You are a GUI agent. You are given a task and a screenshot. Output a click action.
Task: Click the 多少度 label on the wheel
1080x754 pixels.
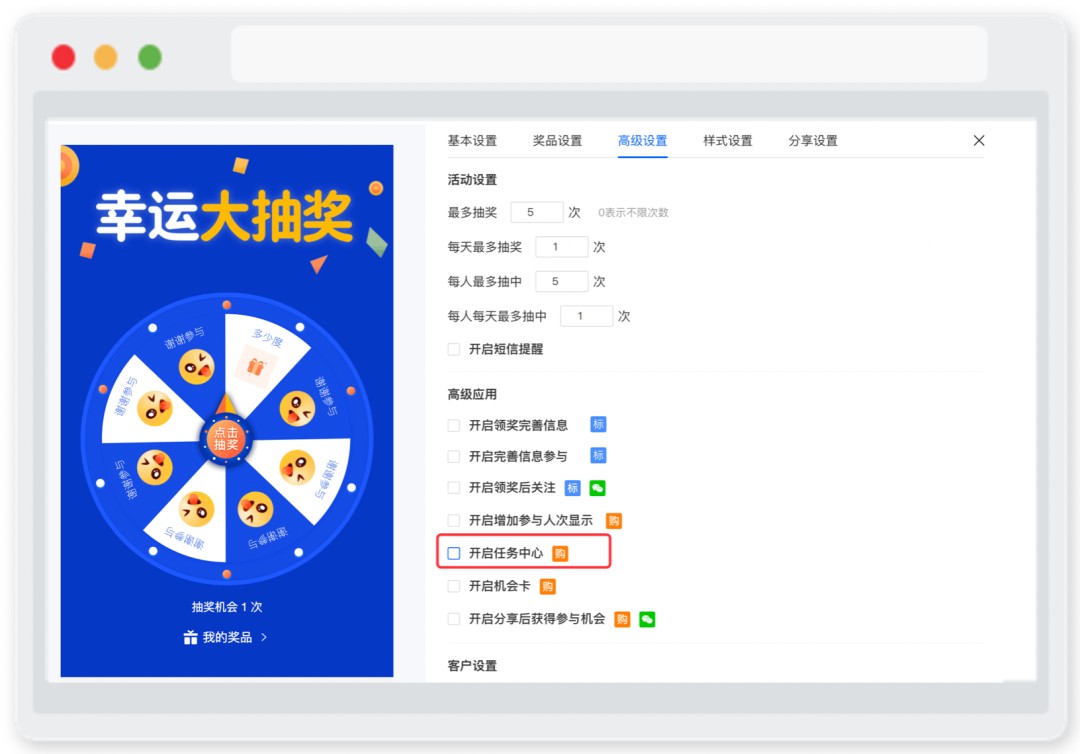267,338
